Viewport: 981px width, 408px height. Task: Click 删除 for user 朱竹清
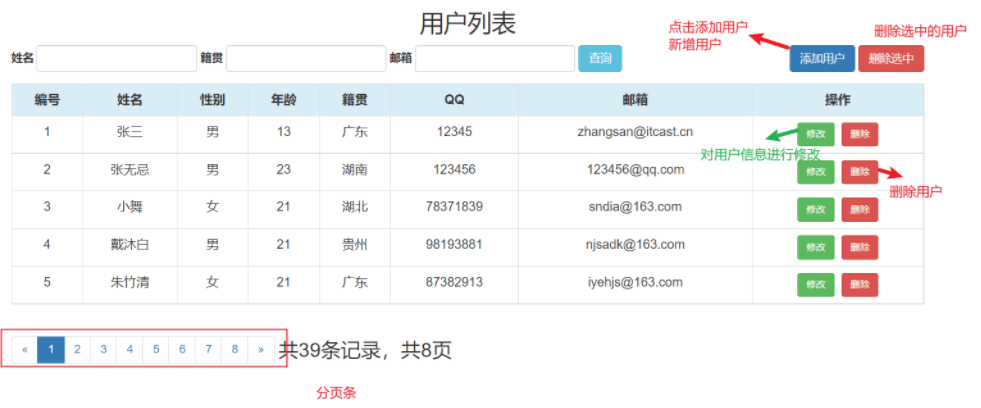click(860, 285)
